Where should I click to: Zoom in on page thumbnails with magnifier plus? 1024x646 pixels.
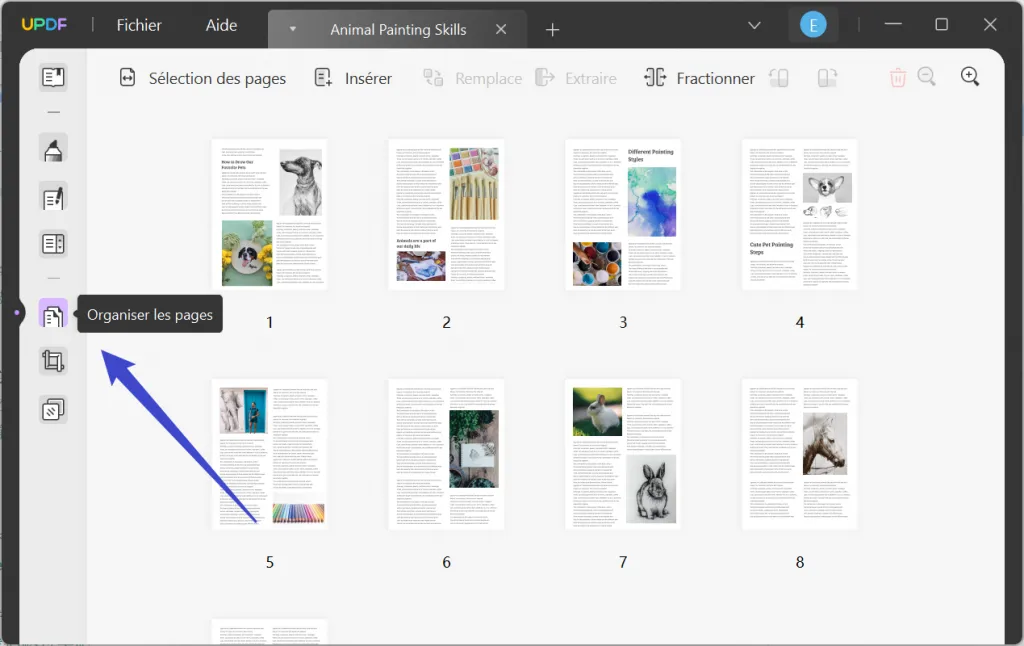click(969, 75)
